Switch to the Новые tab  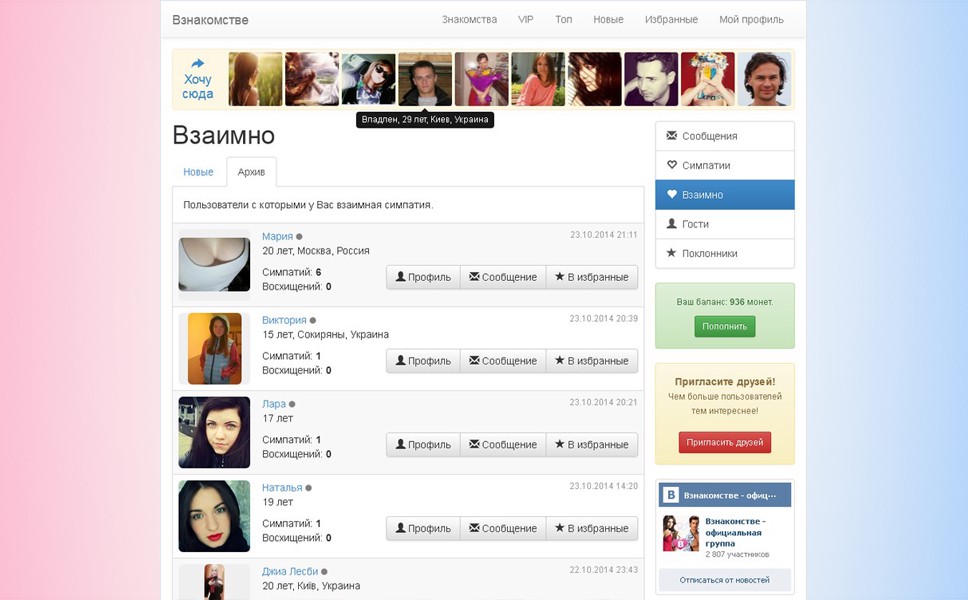click(198, 172)
